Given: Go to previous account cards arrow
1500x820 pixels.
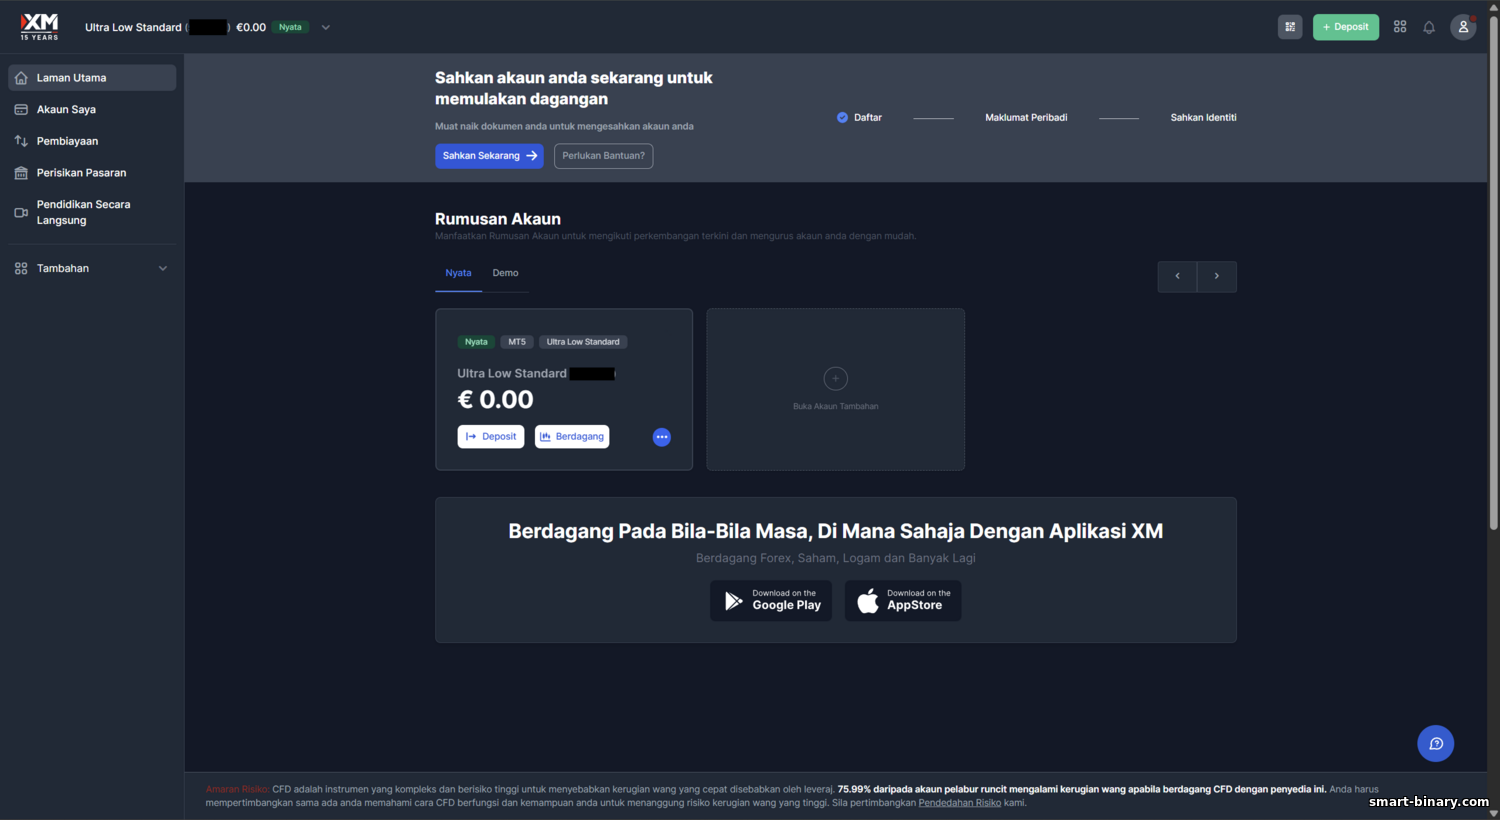Looking at the screenshot, I should coord(1177,276).
